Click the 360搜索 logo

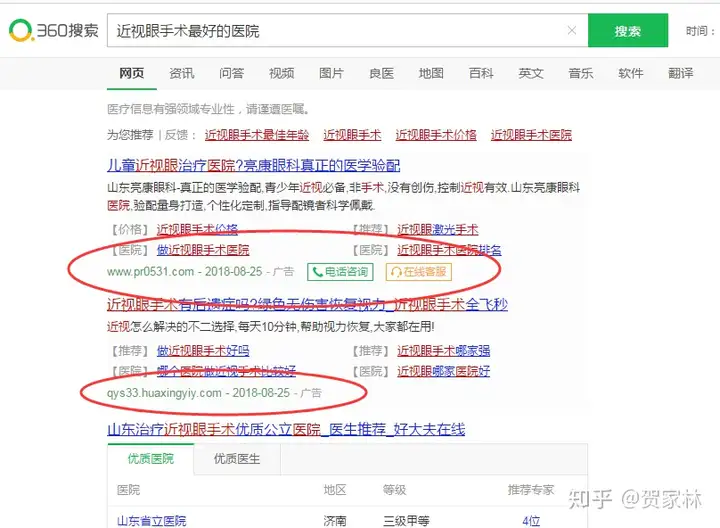pyautogui.click(x=54, y=30)
